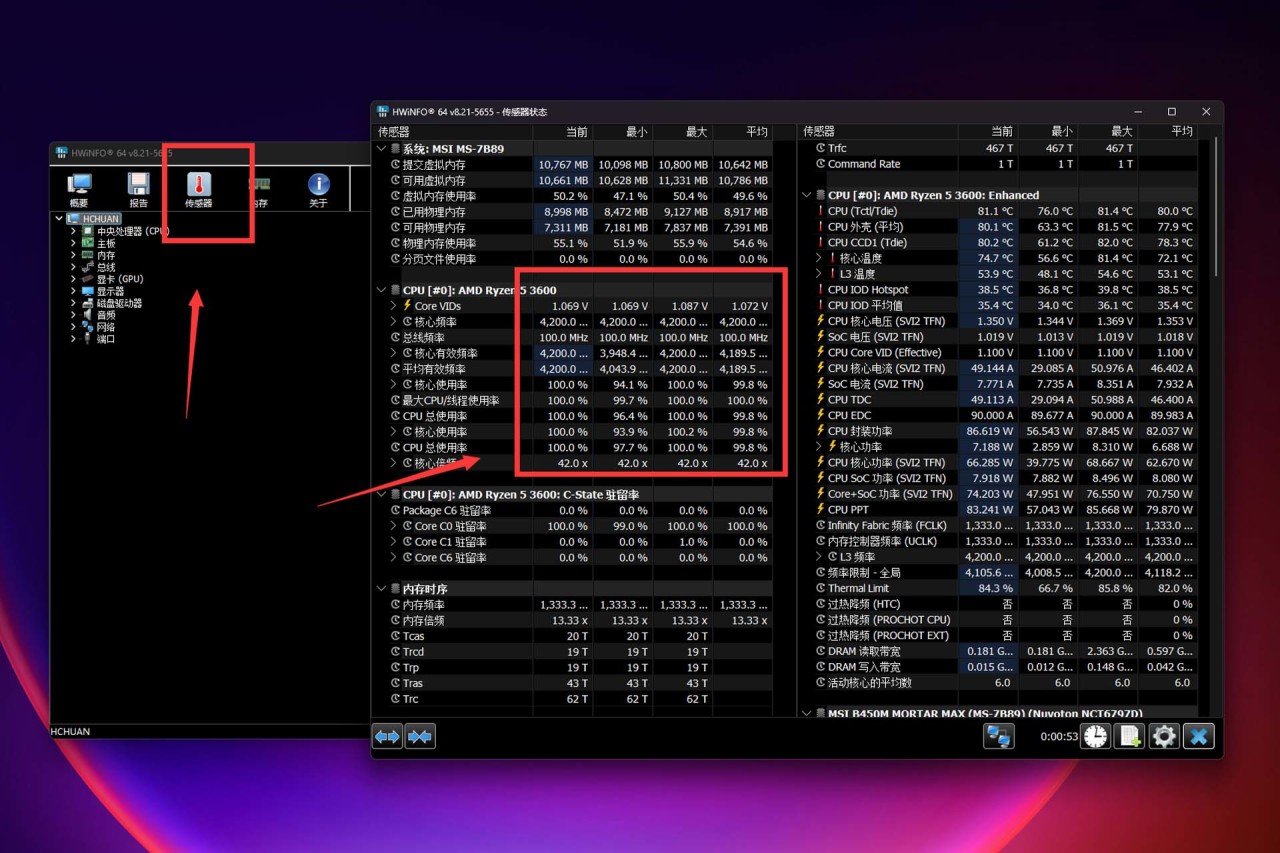Click the clock reset-timer icon

(1096, 737)
